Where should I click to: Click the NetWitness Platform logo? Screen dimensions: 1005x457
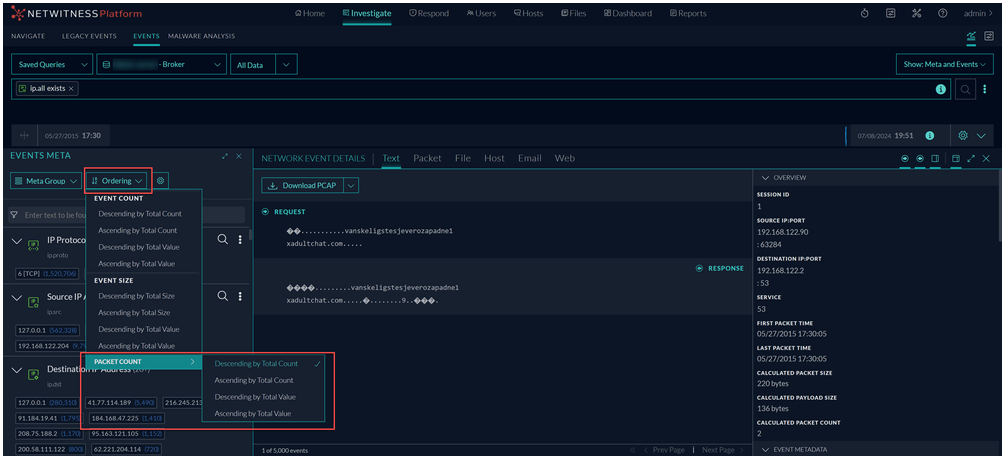pos(77,13)
